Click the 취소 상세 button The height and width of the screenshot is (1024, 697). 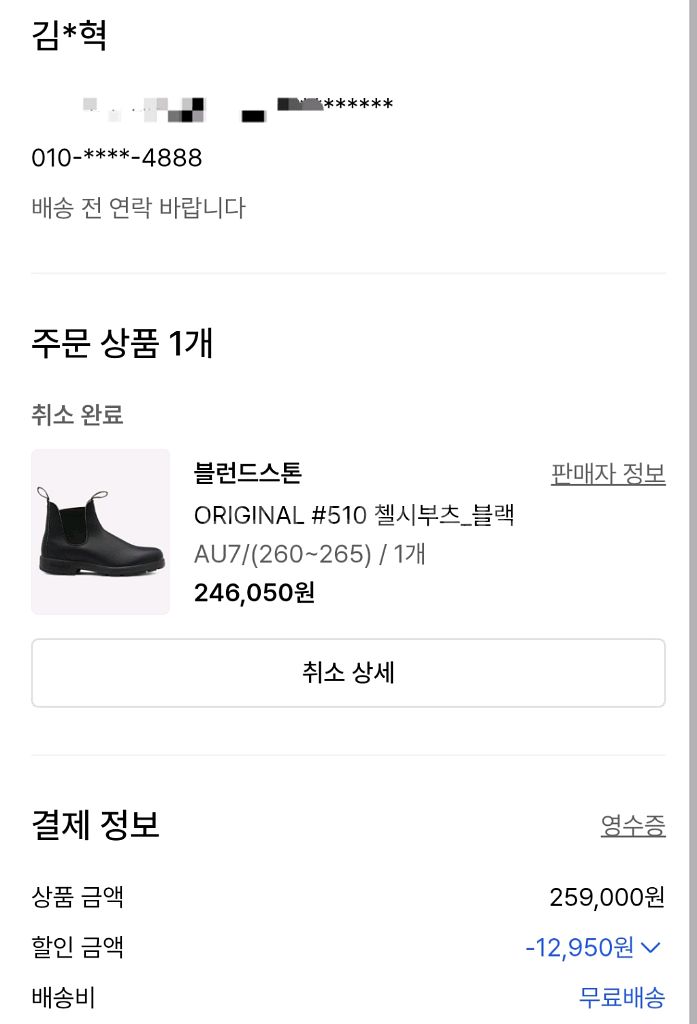pyautogui.click(x=348, y=673)
